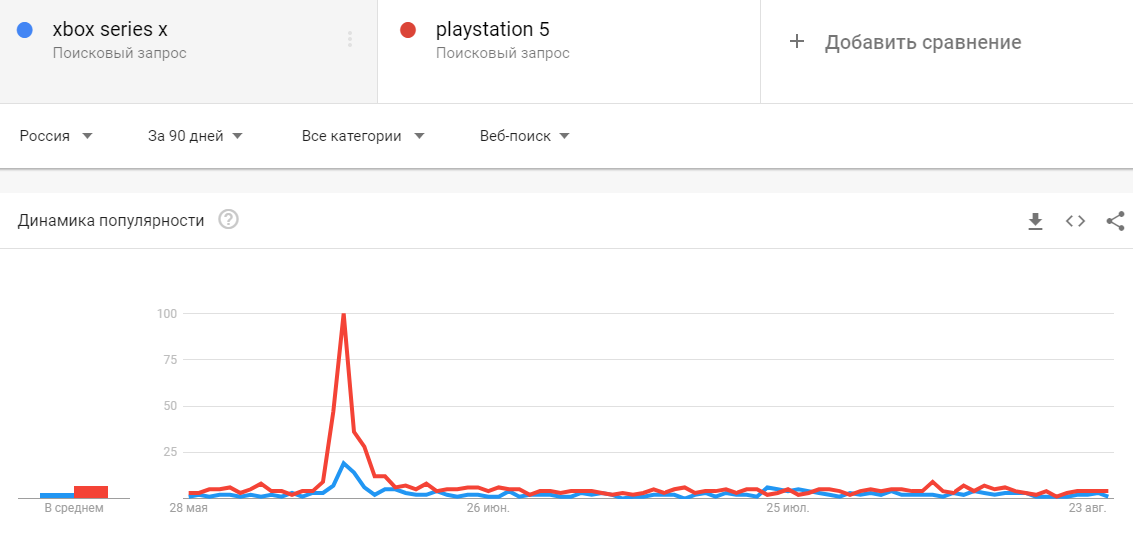Open the Веб-поиск search type dropdown
Screen dimensions: 1133x535
pos(524,136)
